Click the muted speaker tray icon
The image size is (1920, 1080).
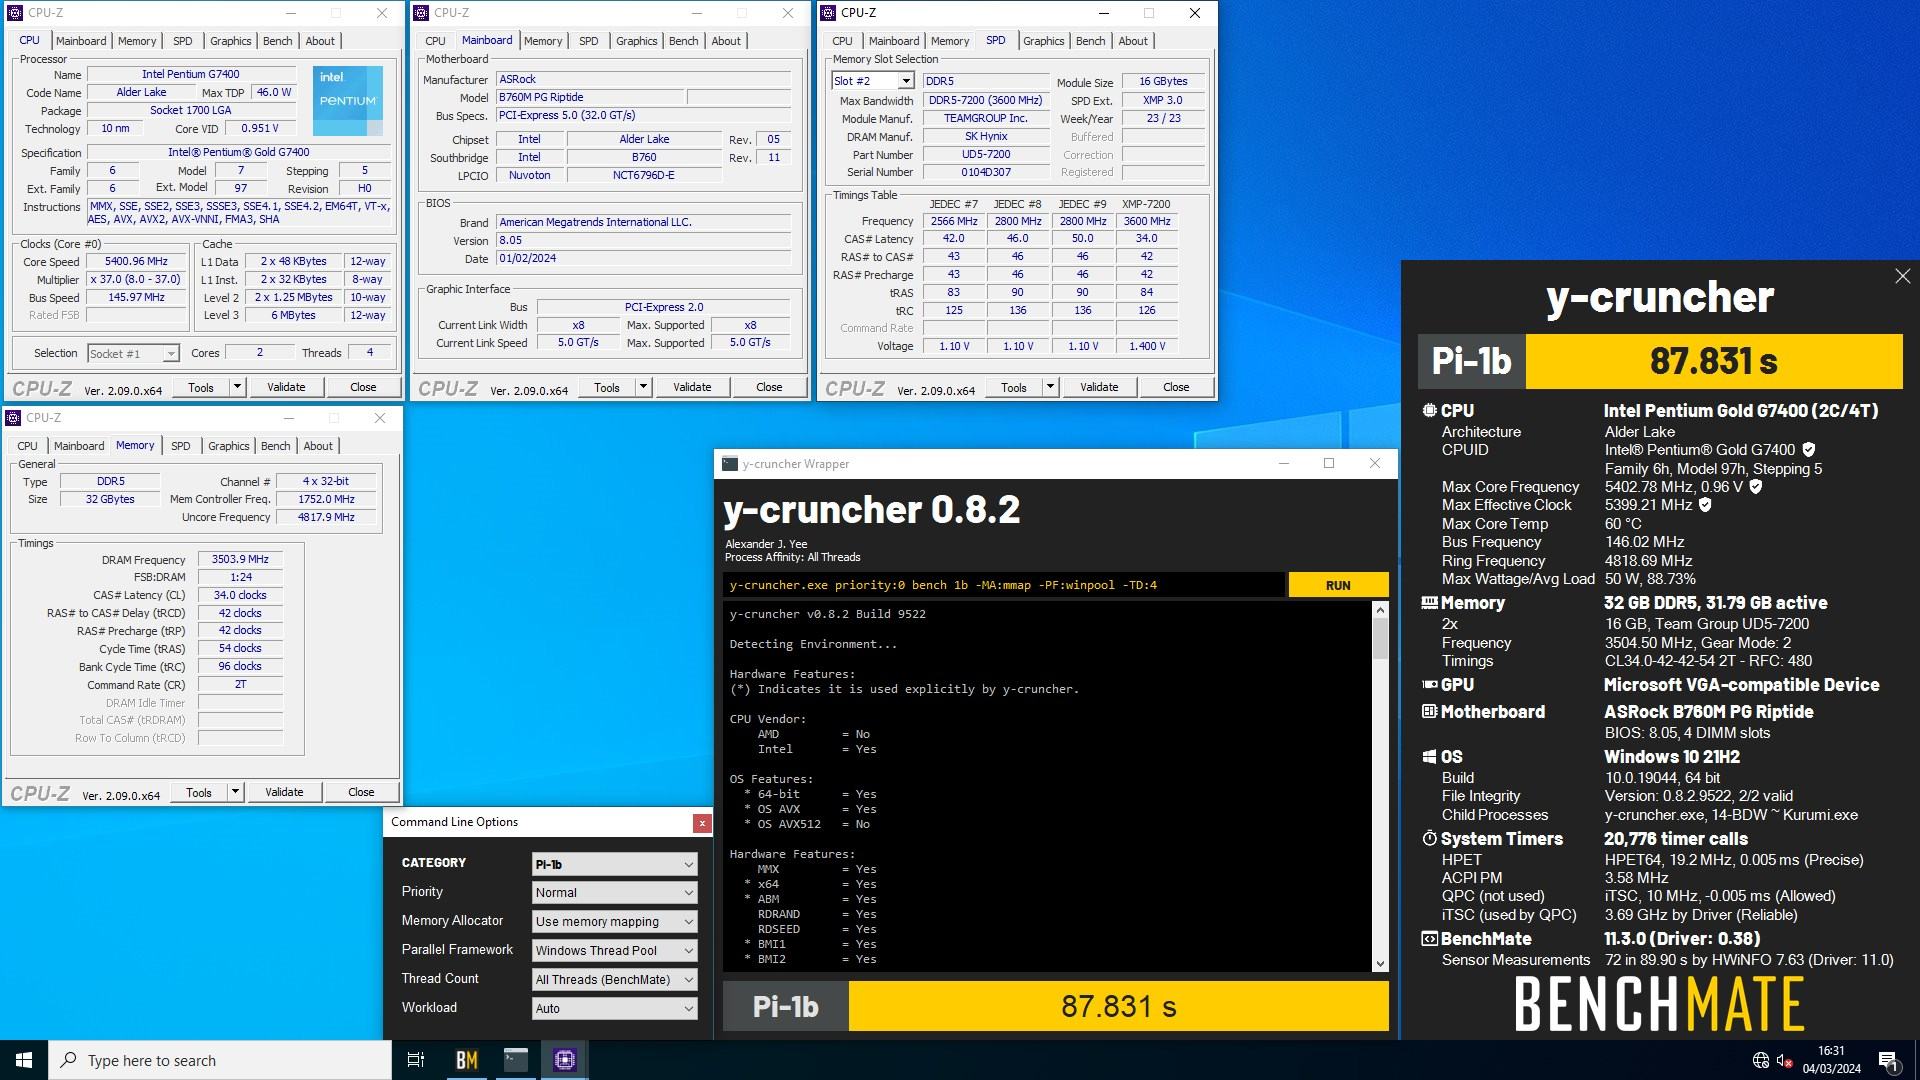pyautogui.click(x=1785, y=1060)
